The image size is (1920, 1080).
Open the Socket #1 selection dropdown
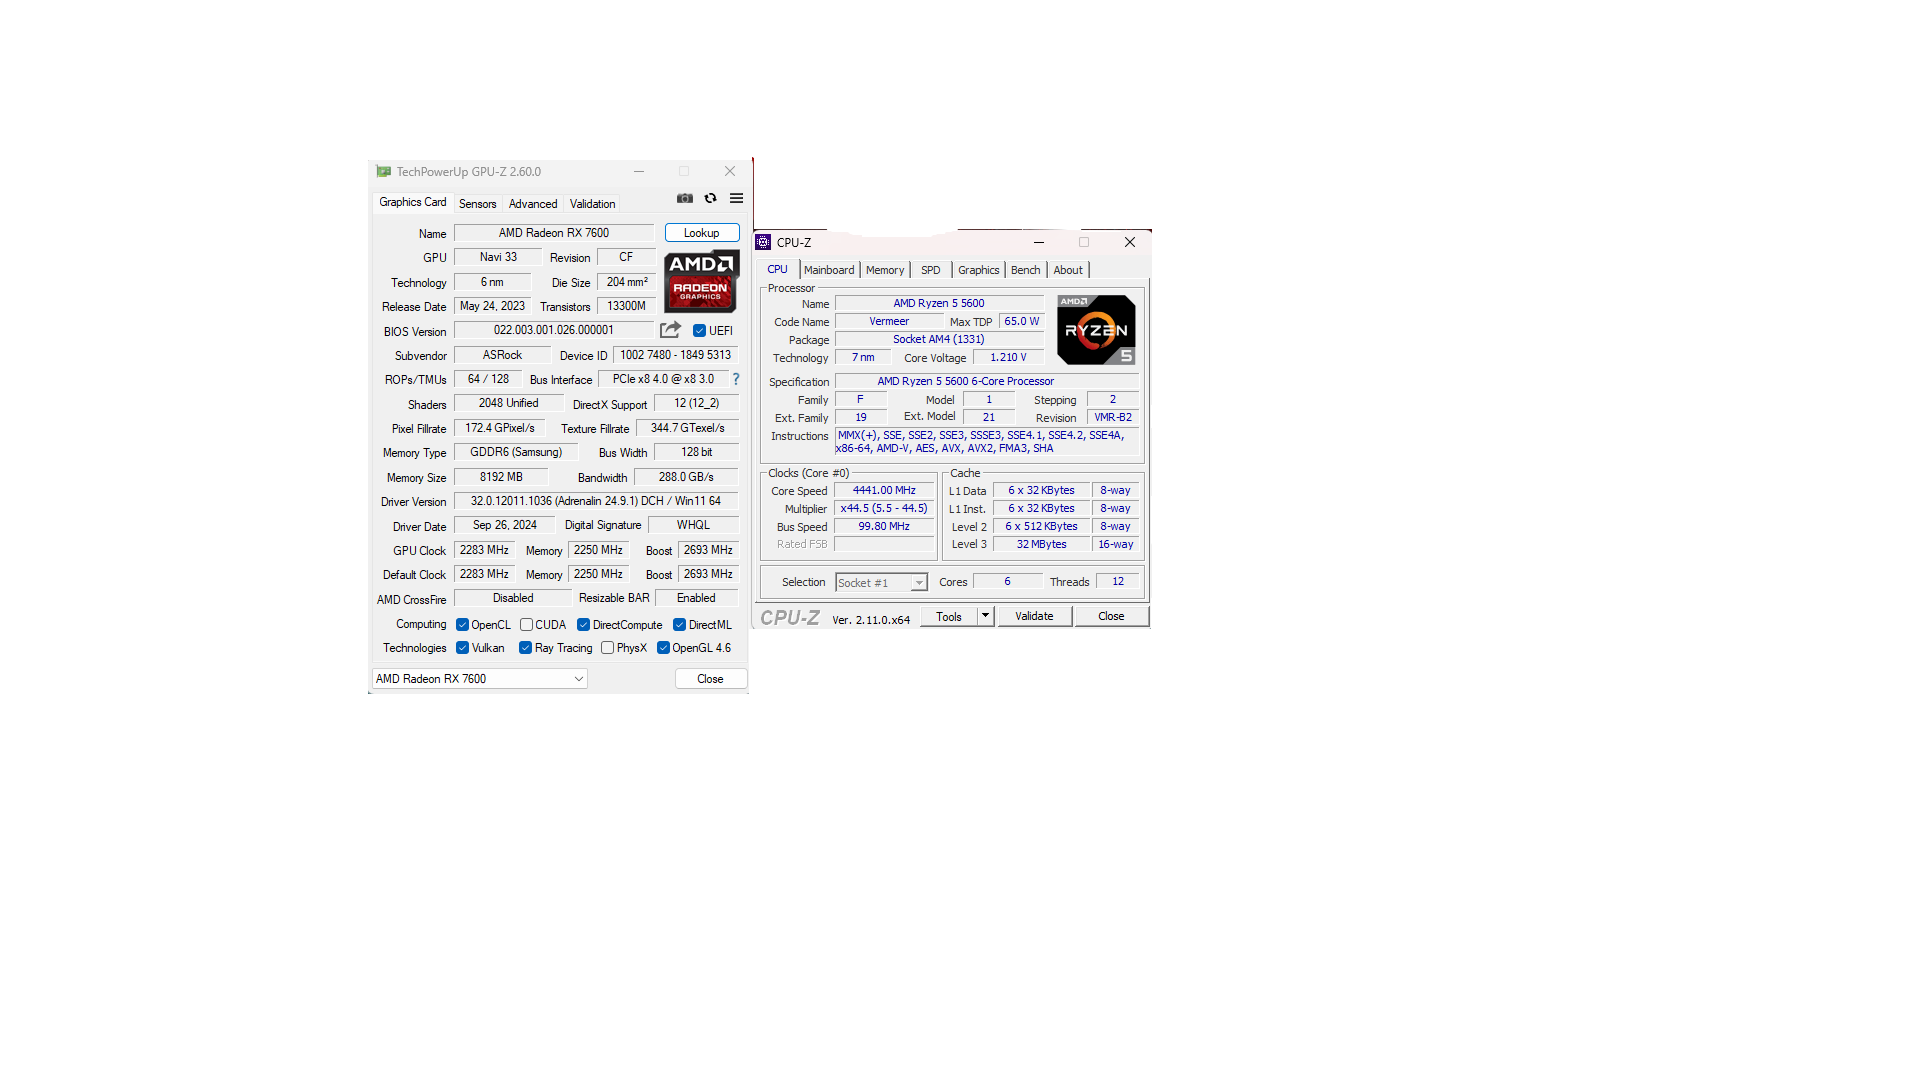coord(882,583)
